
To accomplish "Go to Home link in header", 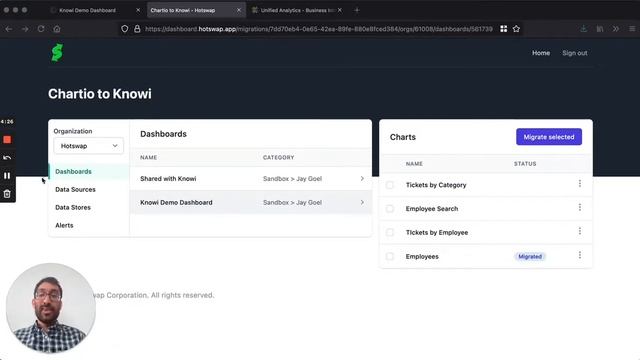I will [541, 53].
